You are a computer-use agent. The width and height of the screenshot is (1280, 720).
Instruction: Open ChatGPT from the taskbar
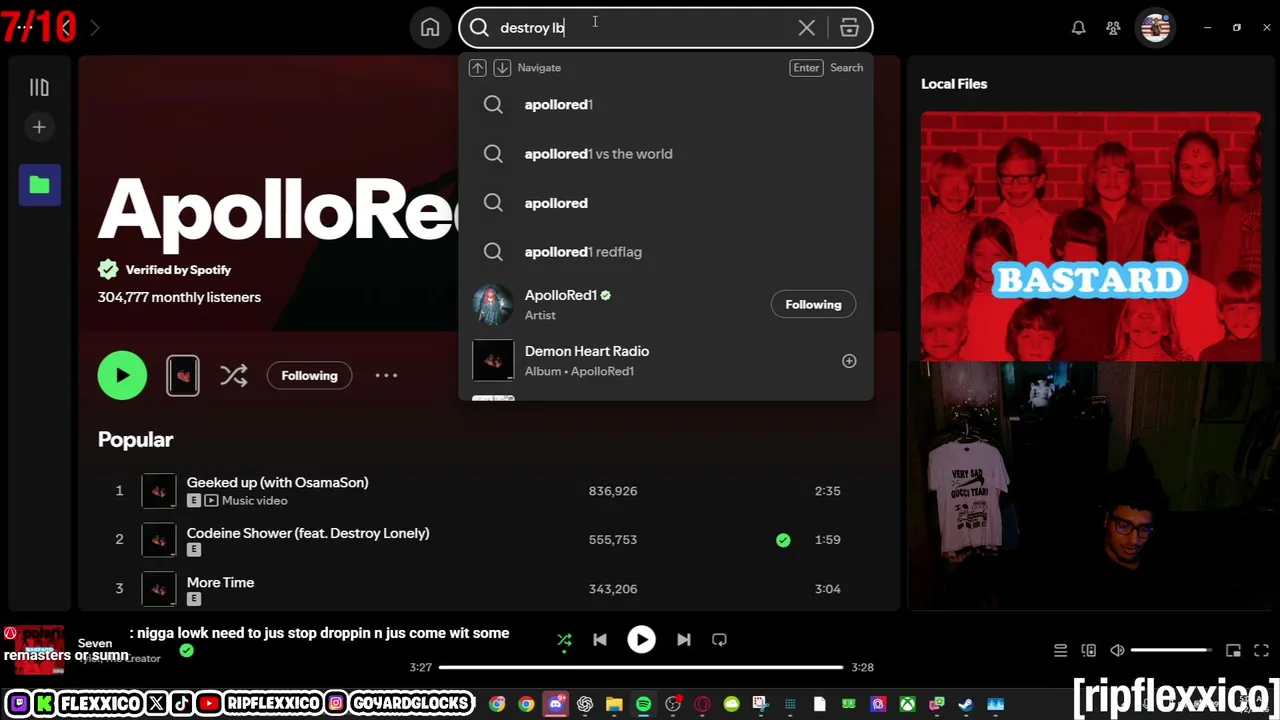585,704
